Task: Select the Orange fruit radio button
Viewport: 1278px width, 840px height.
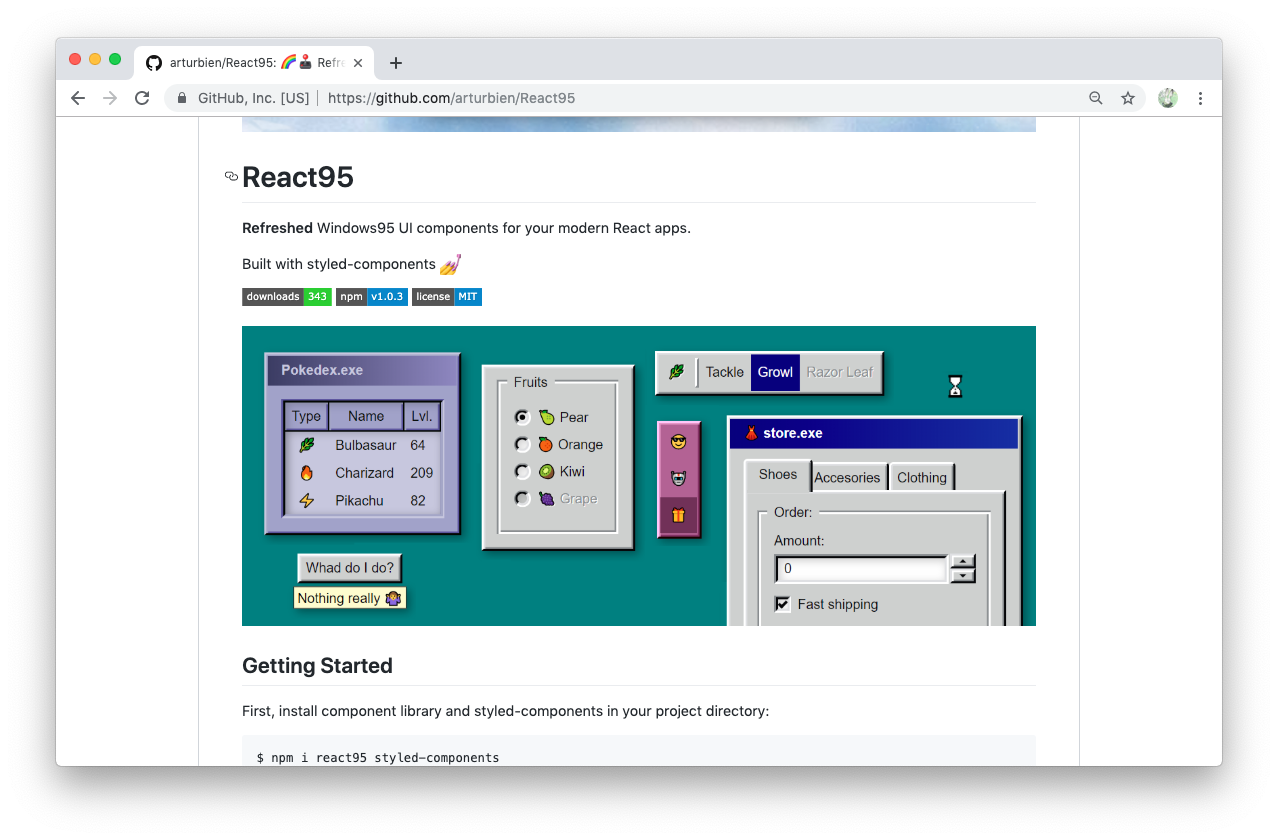Action: [x=522, y=444]
